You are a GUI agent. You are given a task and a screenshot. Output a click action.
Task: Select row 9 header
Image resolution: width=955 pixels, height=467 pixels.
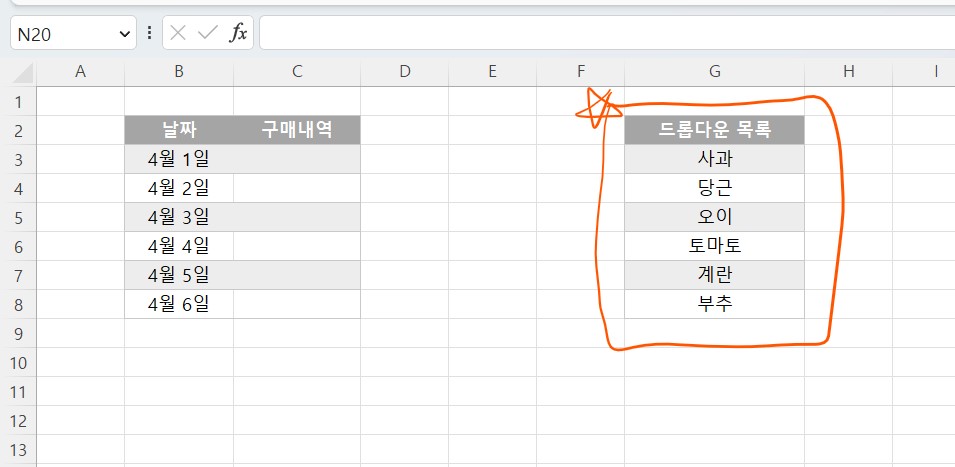[x=18, y=334]
